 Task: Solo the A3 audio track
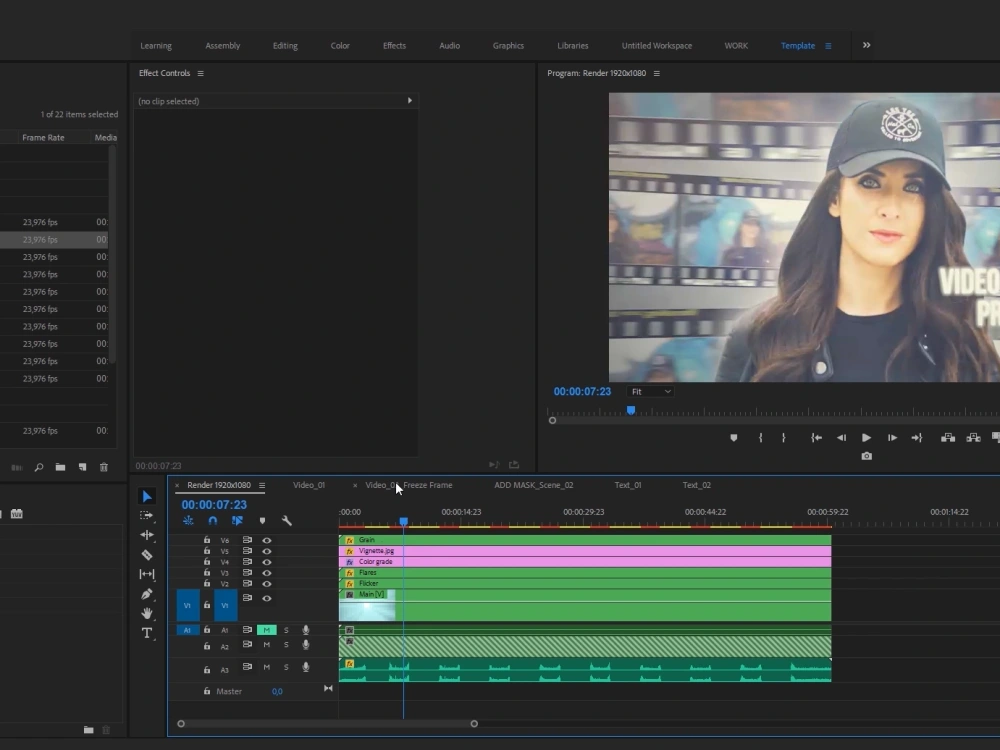pyautogui.click(x=286, y=667)
